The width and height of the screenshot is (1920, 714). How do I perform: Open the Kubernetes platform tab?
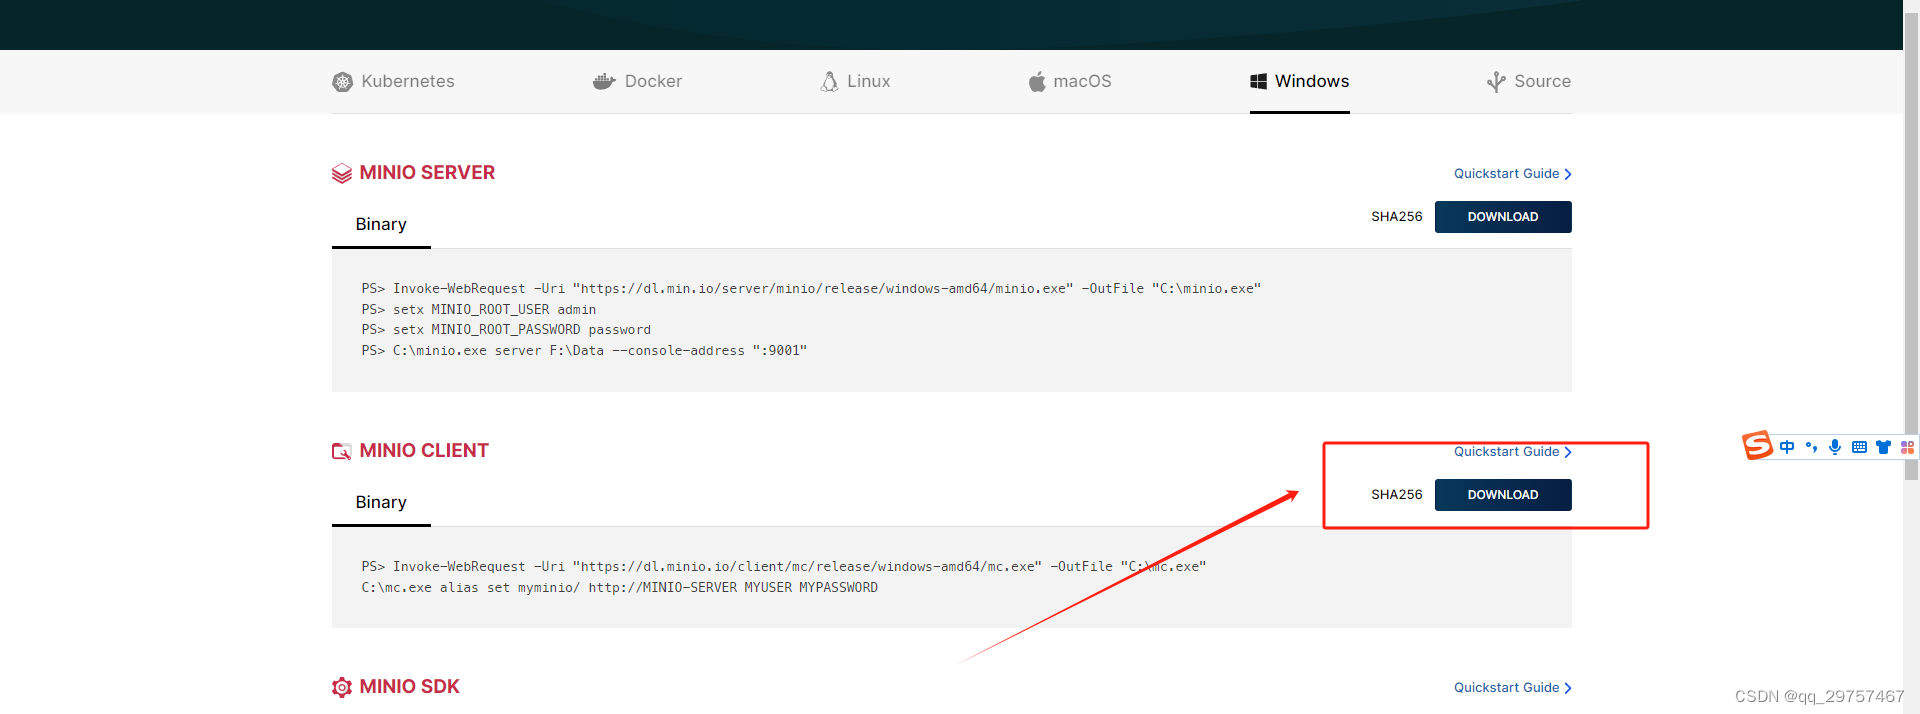point(393,81)
